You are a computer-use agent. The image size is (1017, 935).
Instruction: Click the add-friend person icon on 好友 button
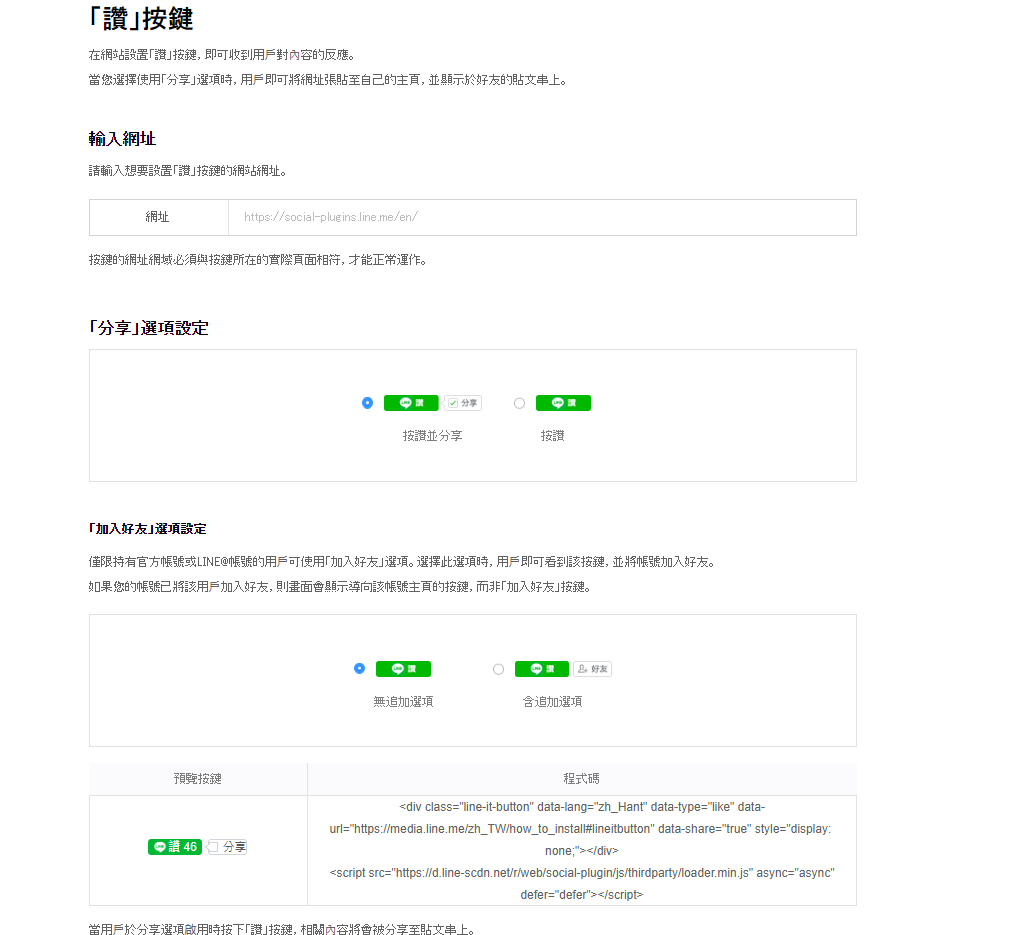(x=582, y=669)
